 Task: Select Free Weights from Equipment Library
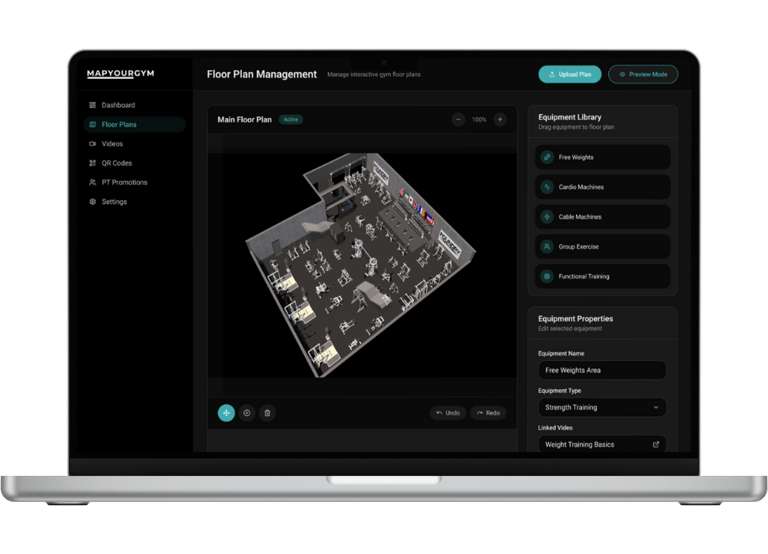(x=602, y=157)
